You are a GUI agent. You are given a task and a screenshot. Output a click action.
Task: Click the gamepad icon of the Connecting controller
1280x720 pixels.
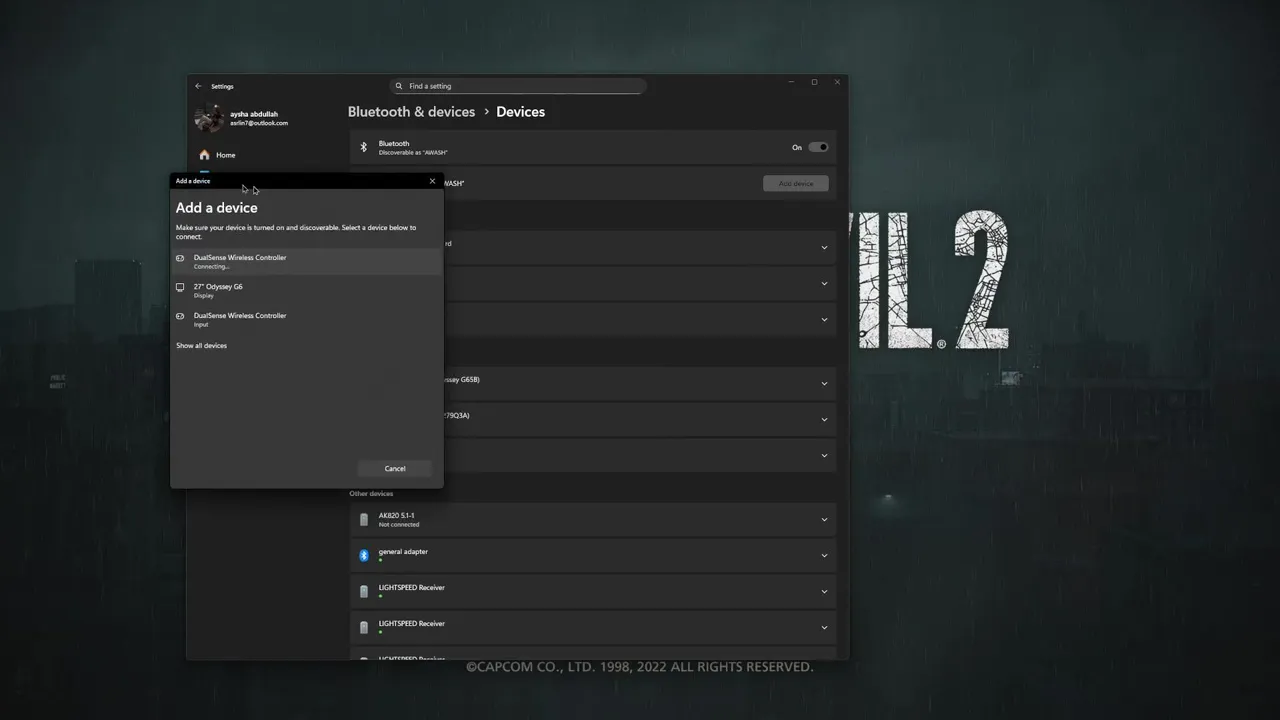180,258
